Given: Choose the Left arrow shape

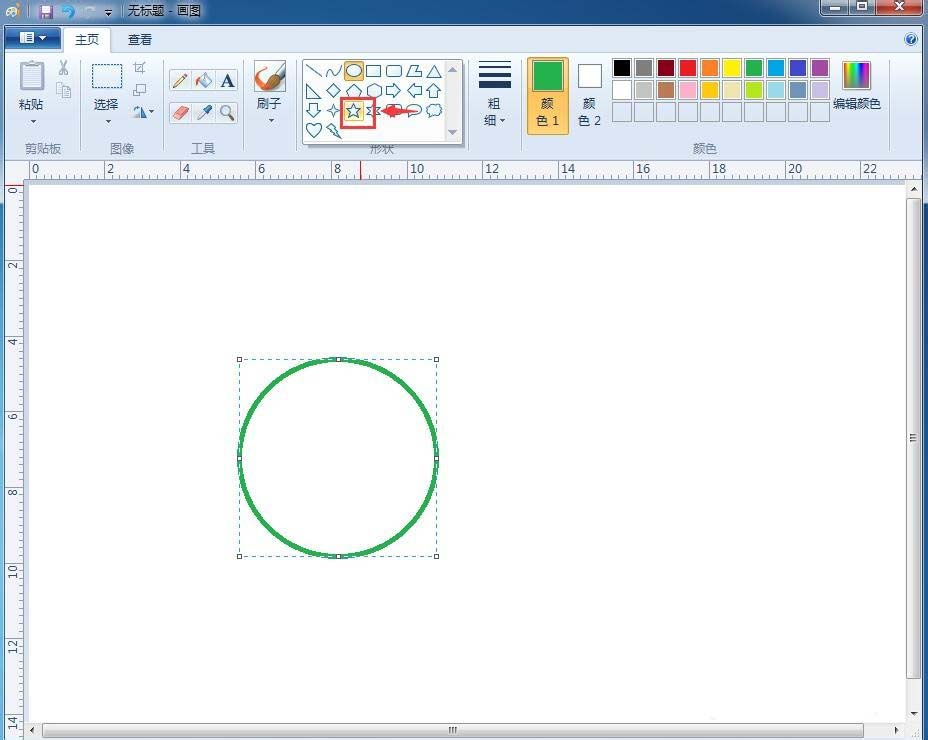Looking at the screenshot, I should [414, 91].
